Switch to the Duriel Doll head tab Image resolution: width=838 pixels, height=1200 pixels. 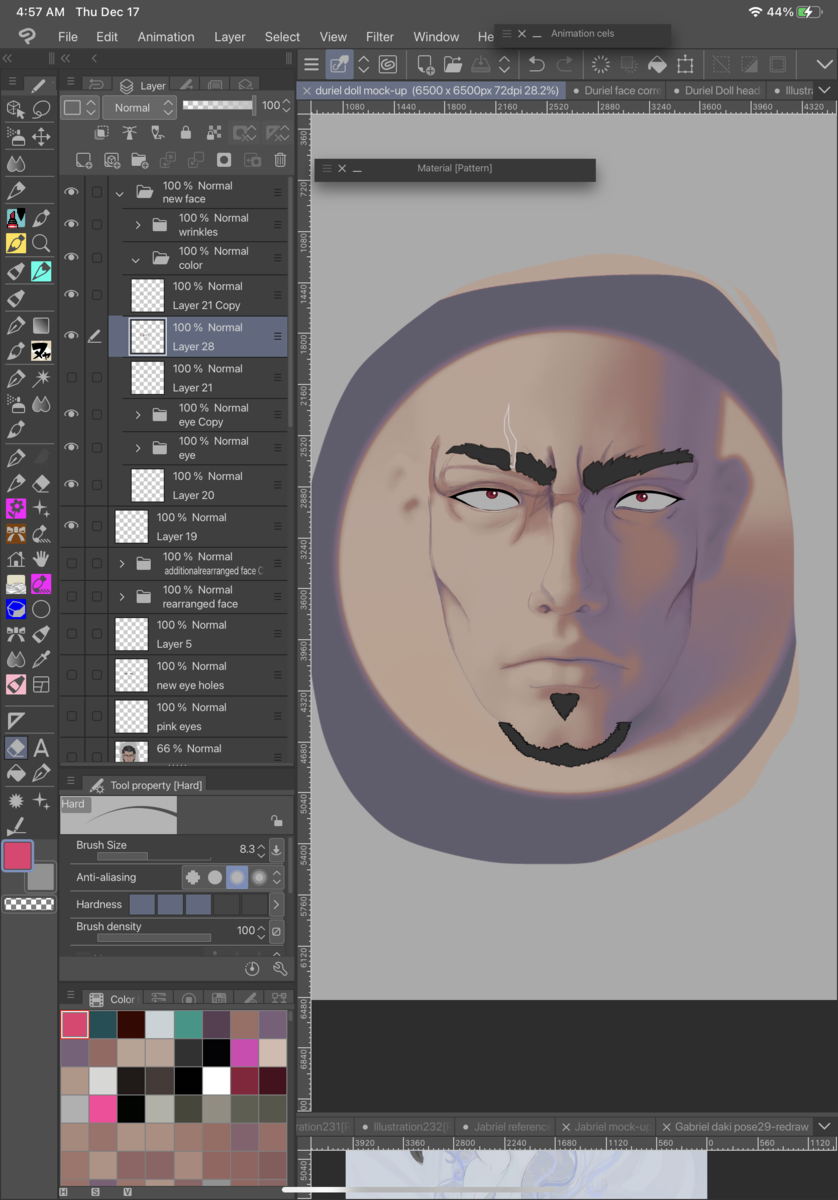click(720, 90)
